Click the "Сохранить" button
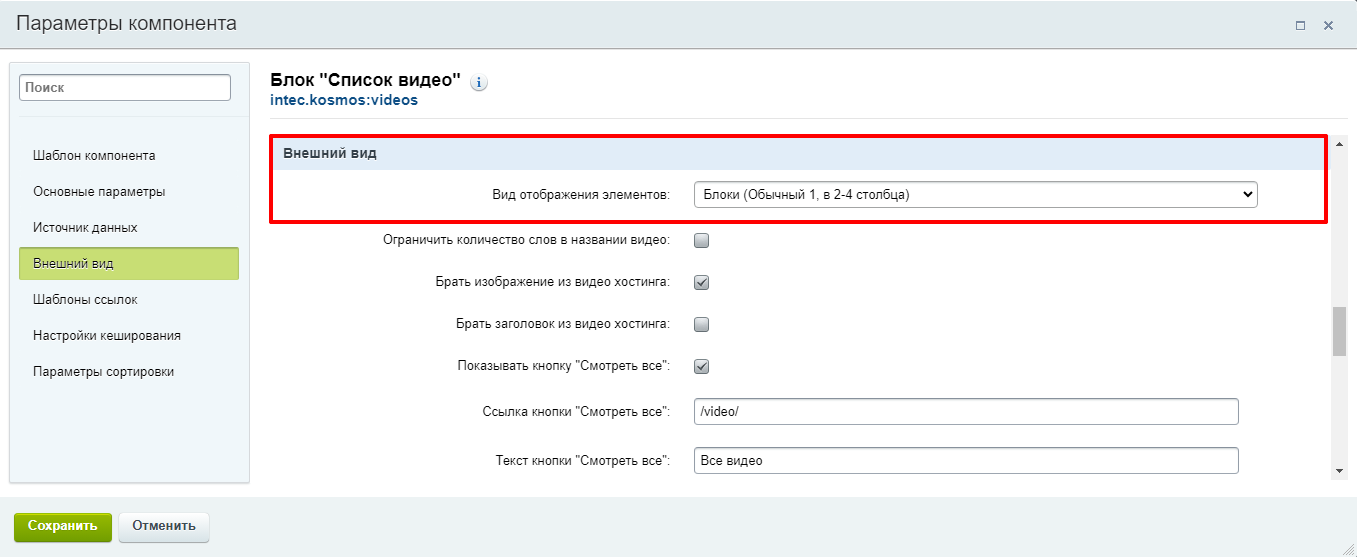Screen dimensions: 1357x557 coord(62,526)
